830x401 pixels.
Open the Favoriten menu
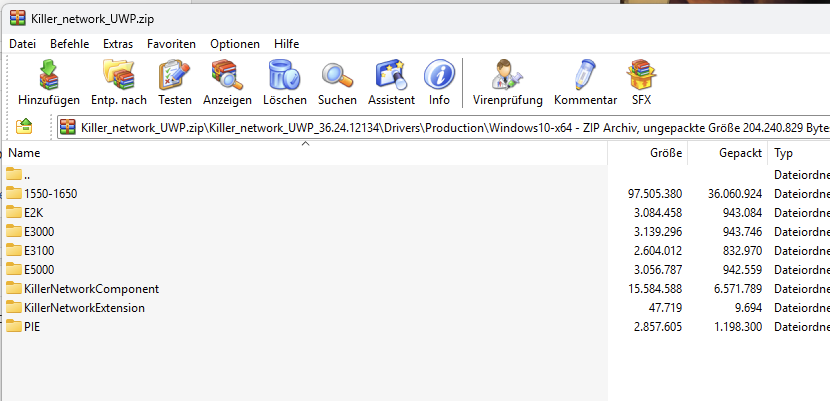pos(172,44)
